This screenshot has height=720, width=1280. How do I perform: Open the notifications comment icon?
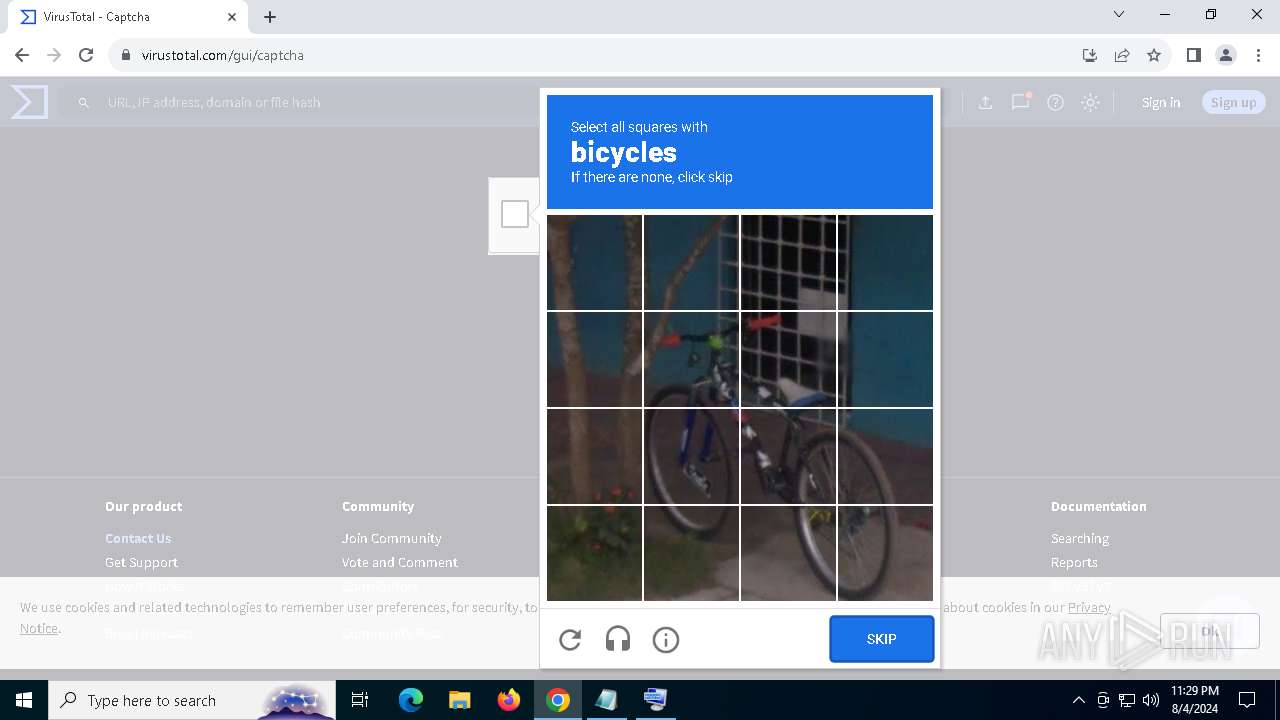1020,102
